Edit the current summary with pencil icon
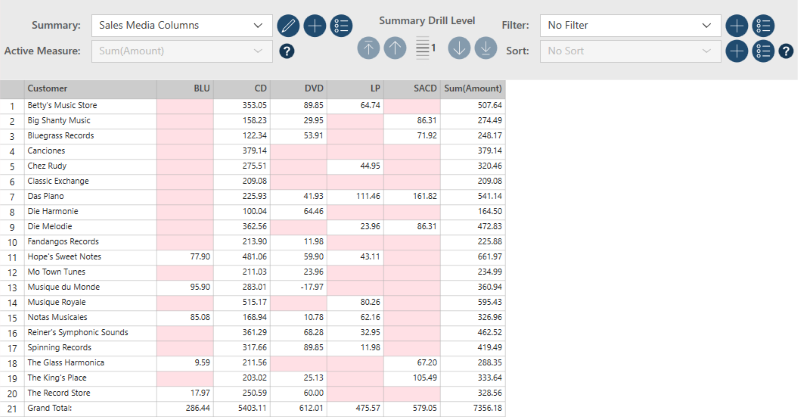798x417 pixels. [288, 25]
